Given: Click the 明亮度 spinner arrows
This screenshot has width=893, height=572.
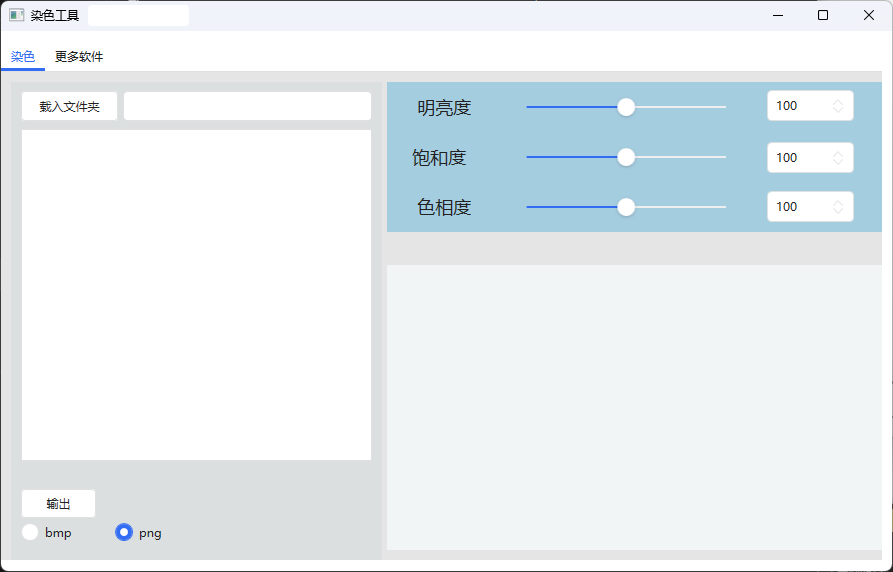Looking at the screenshot, I should [838, 105].
